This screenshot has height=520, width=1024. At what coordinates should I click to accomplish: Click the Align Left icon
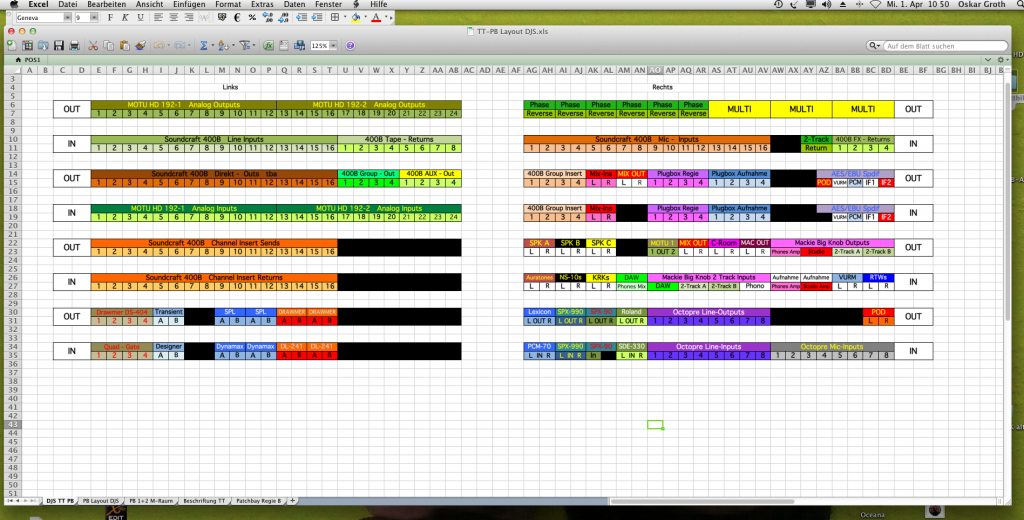[x=159, y=18]
